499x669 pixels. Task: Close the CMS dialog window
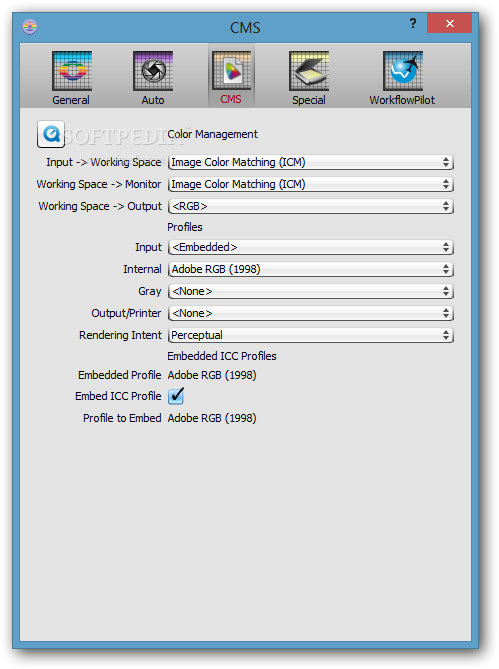point(449,23)
